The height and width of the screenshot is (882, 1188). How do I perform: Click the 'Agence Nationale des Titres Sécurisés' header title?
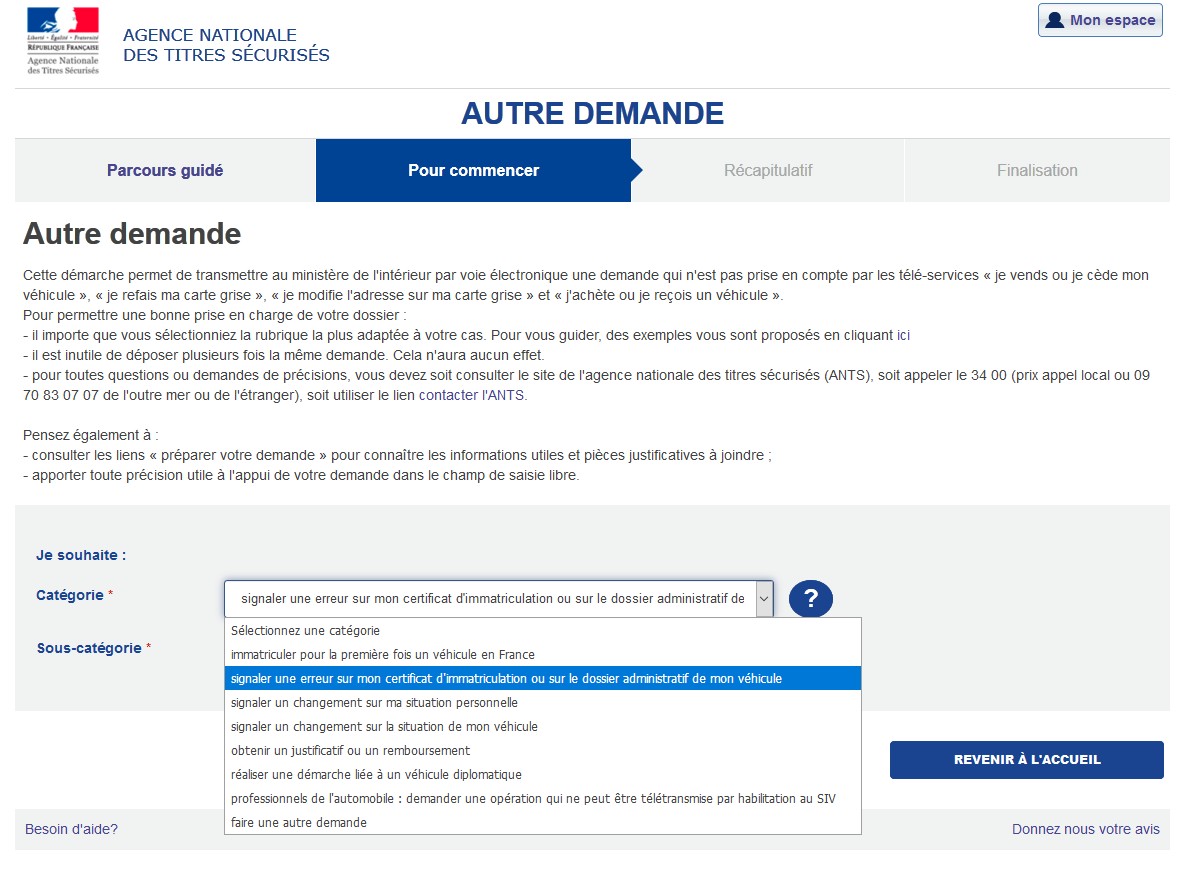(226, 45)
